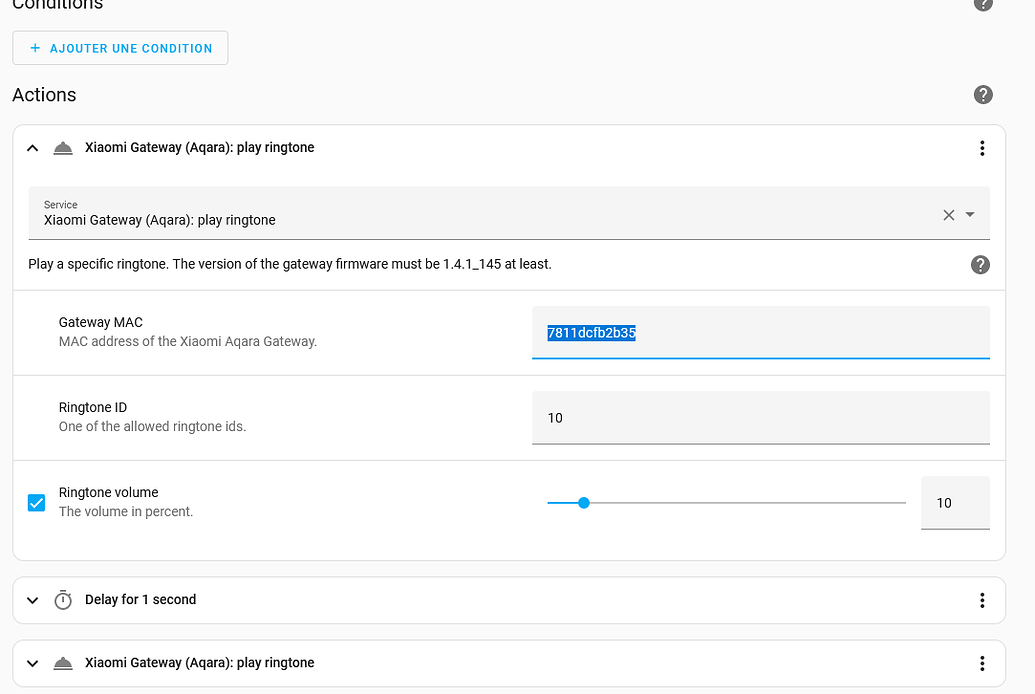Image resolution: width=1035 pixels, height=694 pixels.
Task: Click the Delay for 1 second title
Action: (x=141, y=600)
